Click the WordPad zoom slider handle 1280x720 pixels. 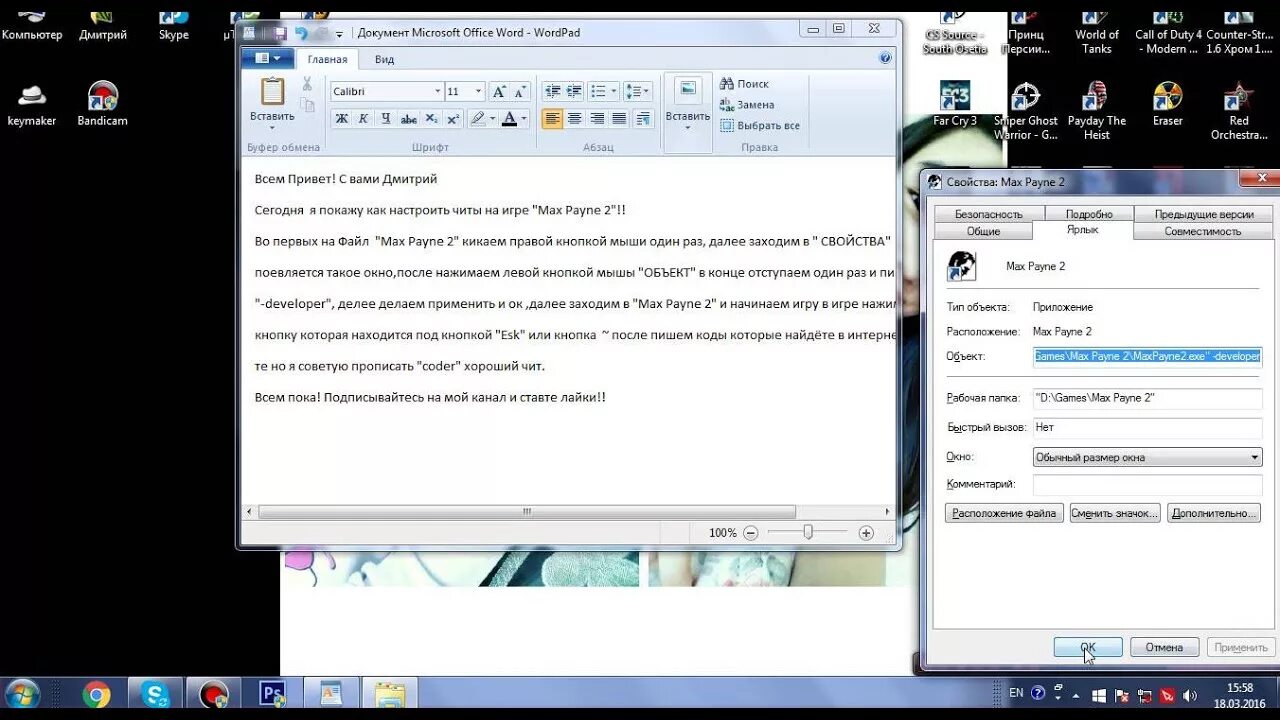[x=808, y=533]
